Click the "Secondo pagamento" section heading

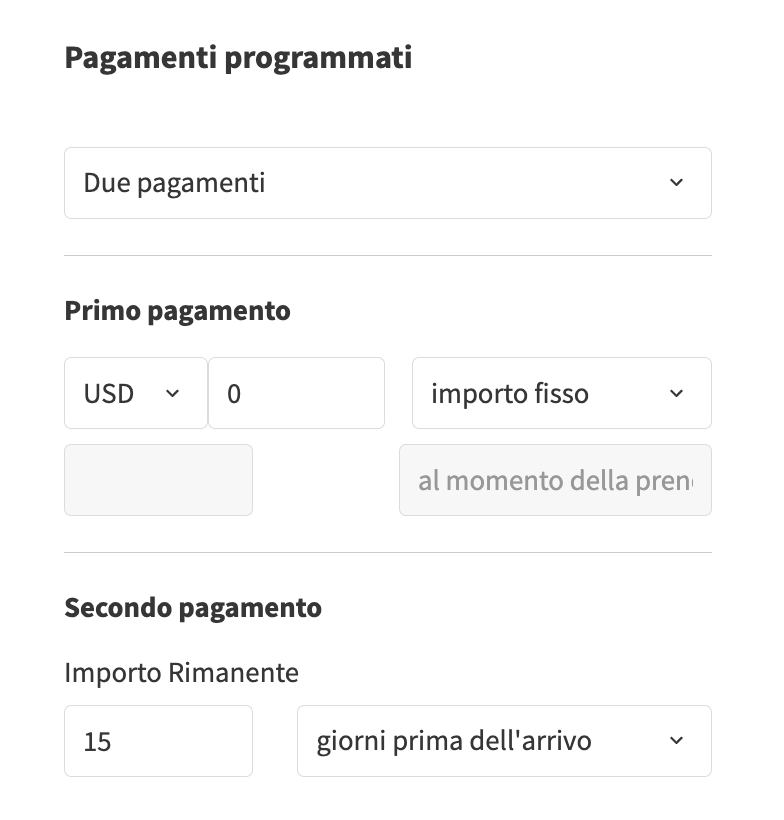click(193, 607)
